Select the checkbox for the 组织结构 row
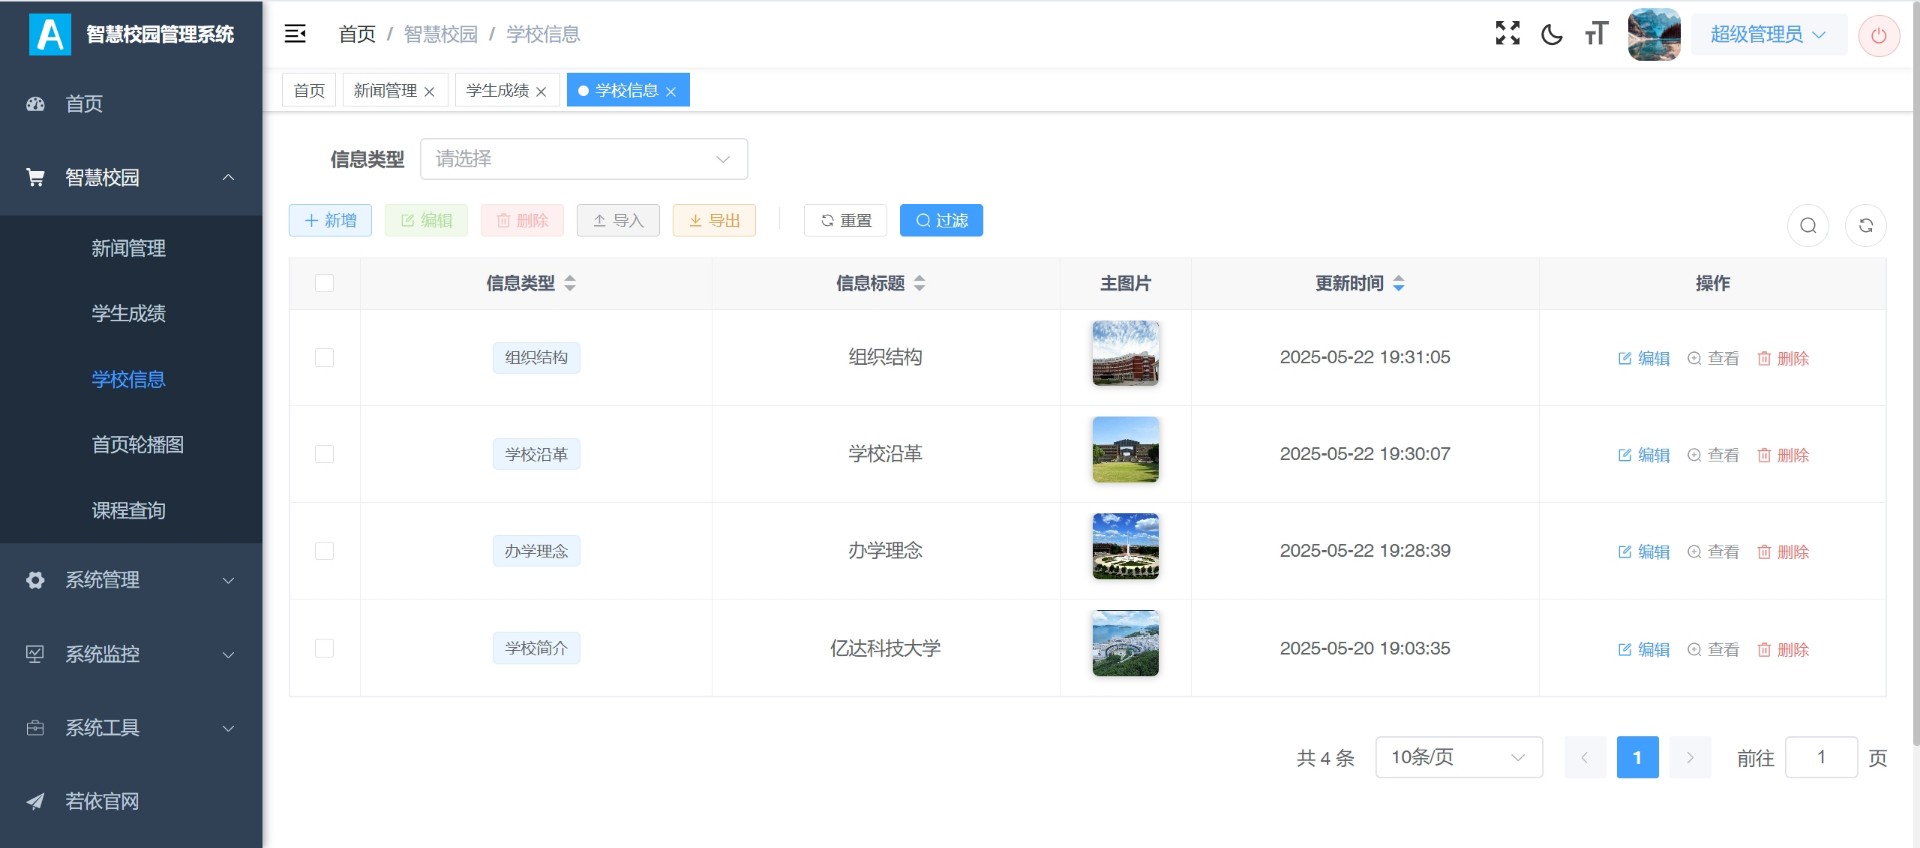1920x848 pixels. (x=324, y=358)
